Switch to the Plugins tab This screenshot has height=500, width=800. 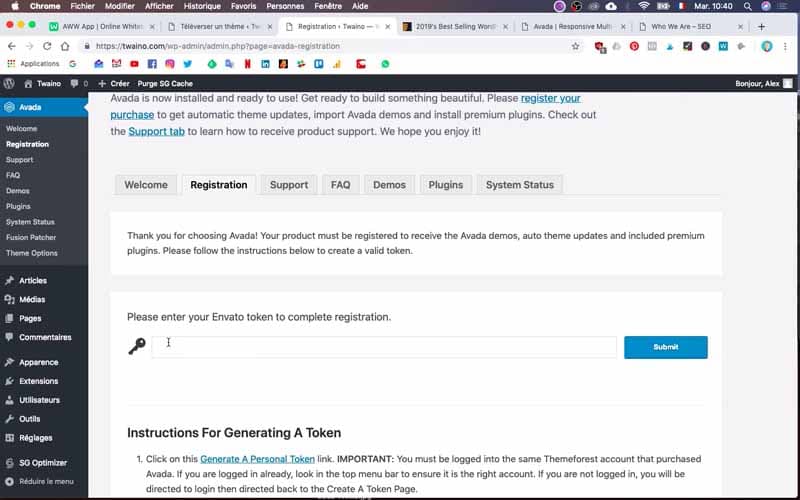(445, 185)
